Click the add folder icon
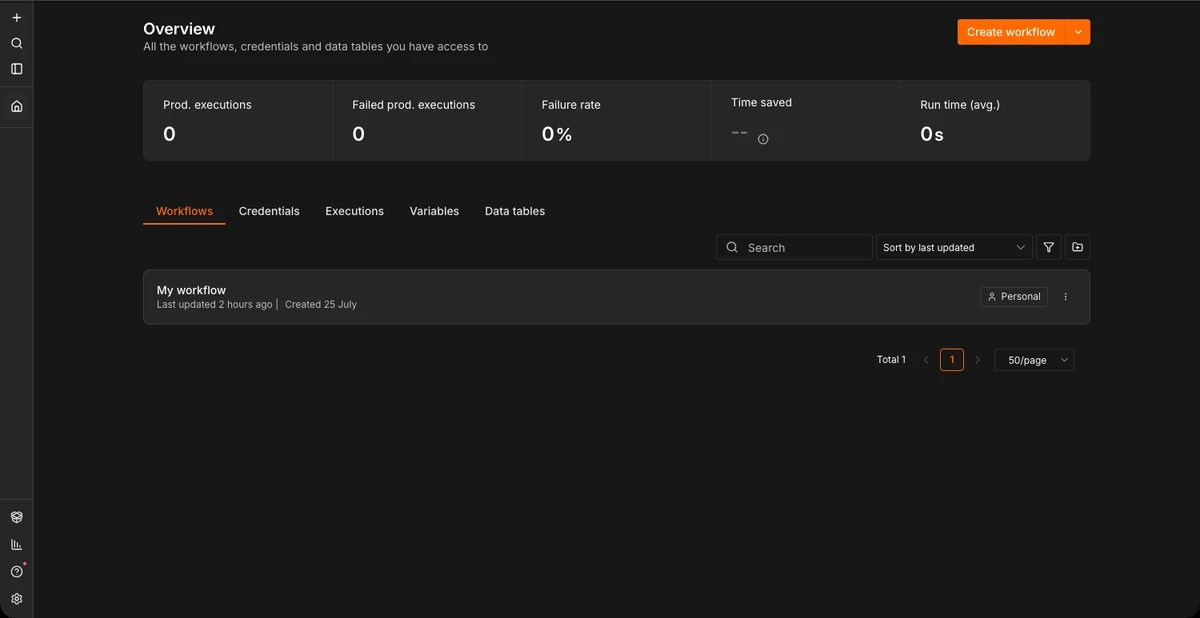This screenshot has height=618, width=1200. tap(1077, 247)
